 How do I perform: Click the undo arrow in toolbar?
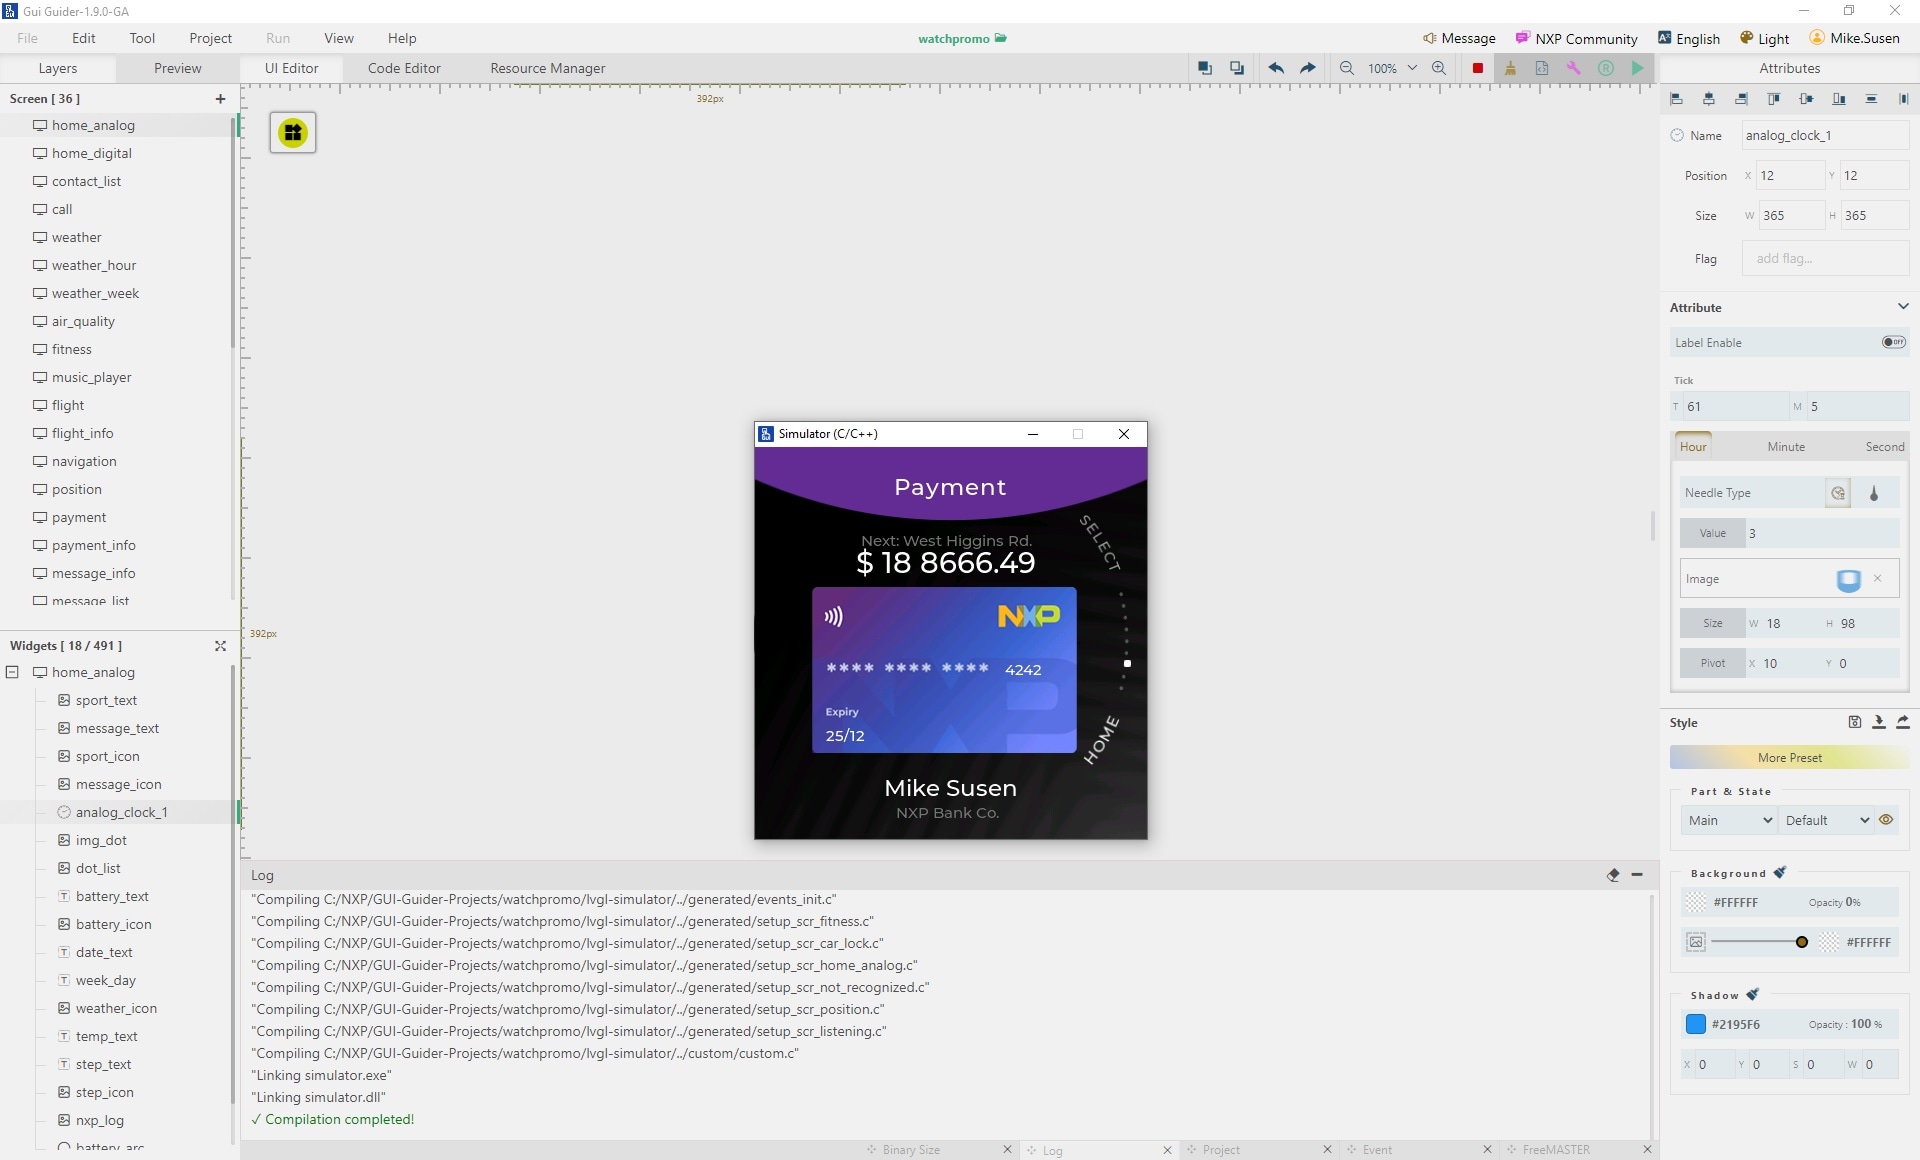point(1276,68)
